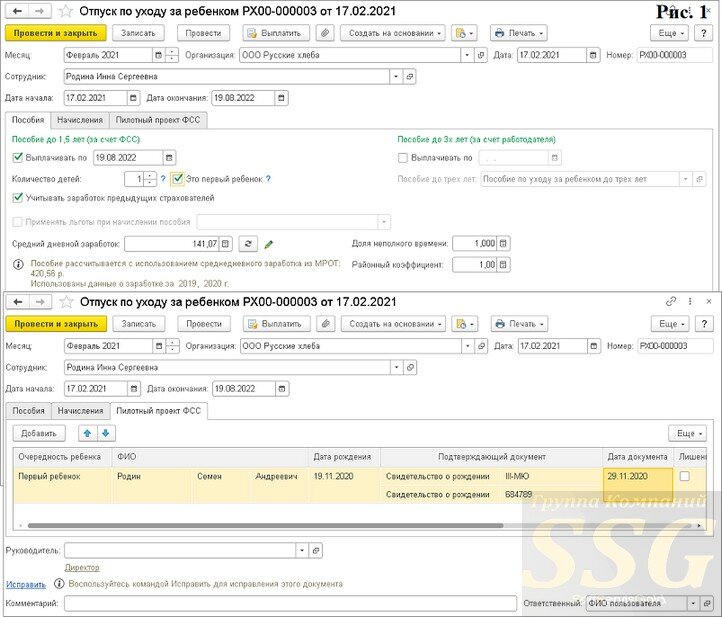Star lower document as favorite
Screen dimensions: 722x617
point(67,302)
